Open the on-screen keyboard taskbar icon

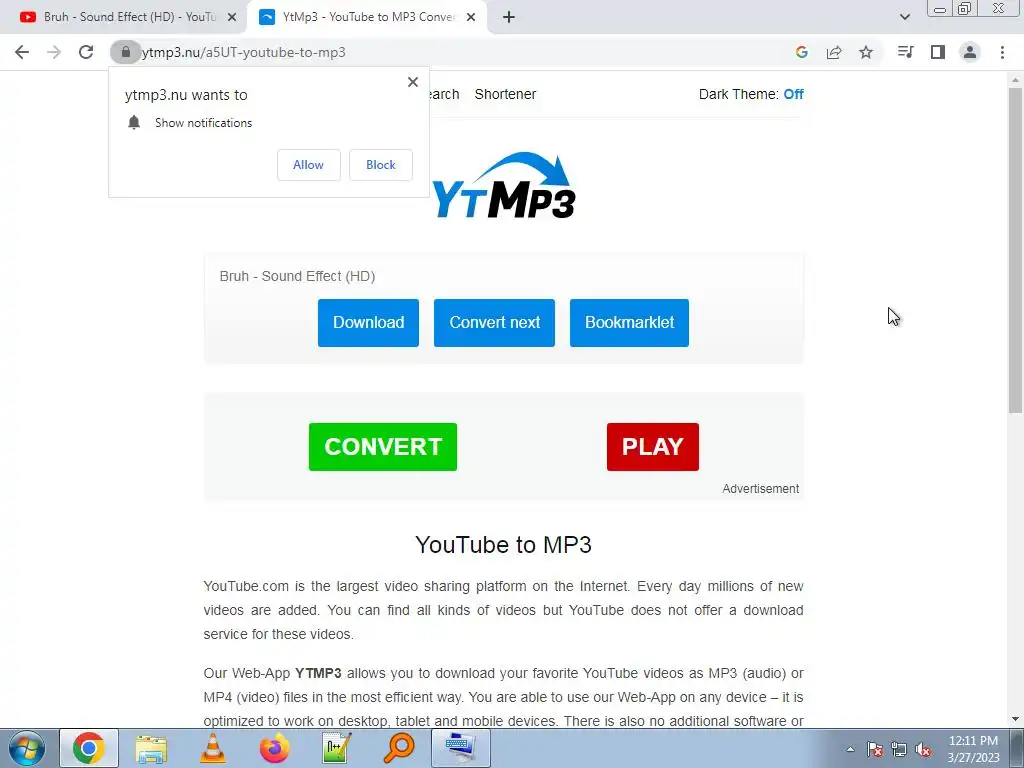pos(460,748)
